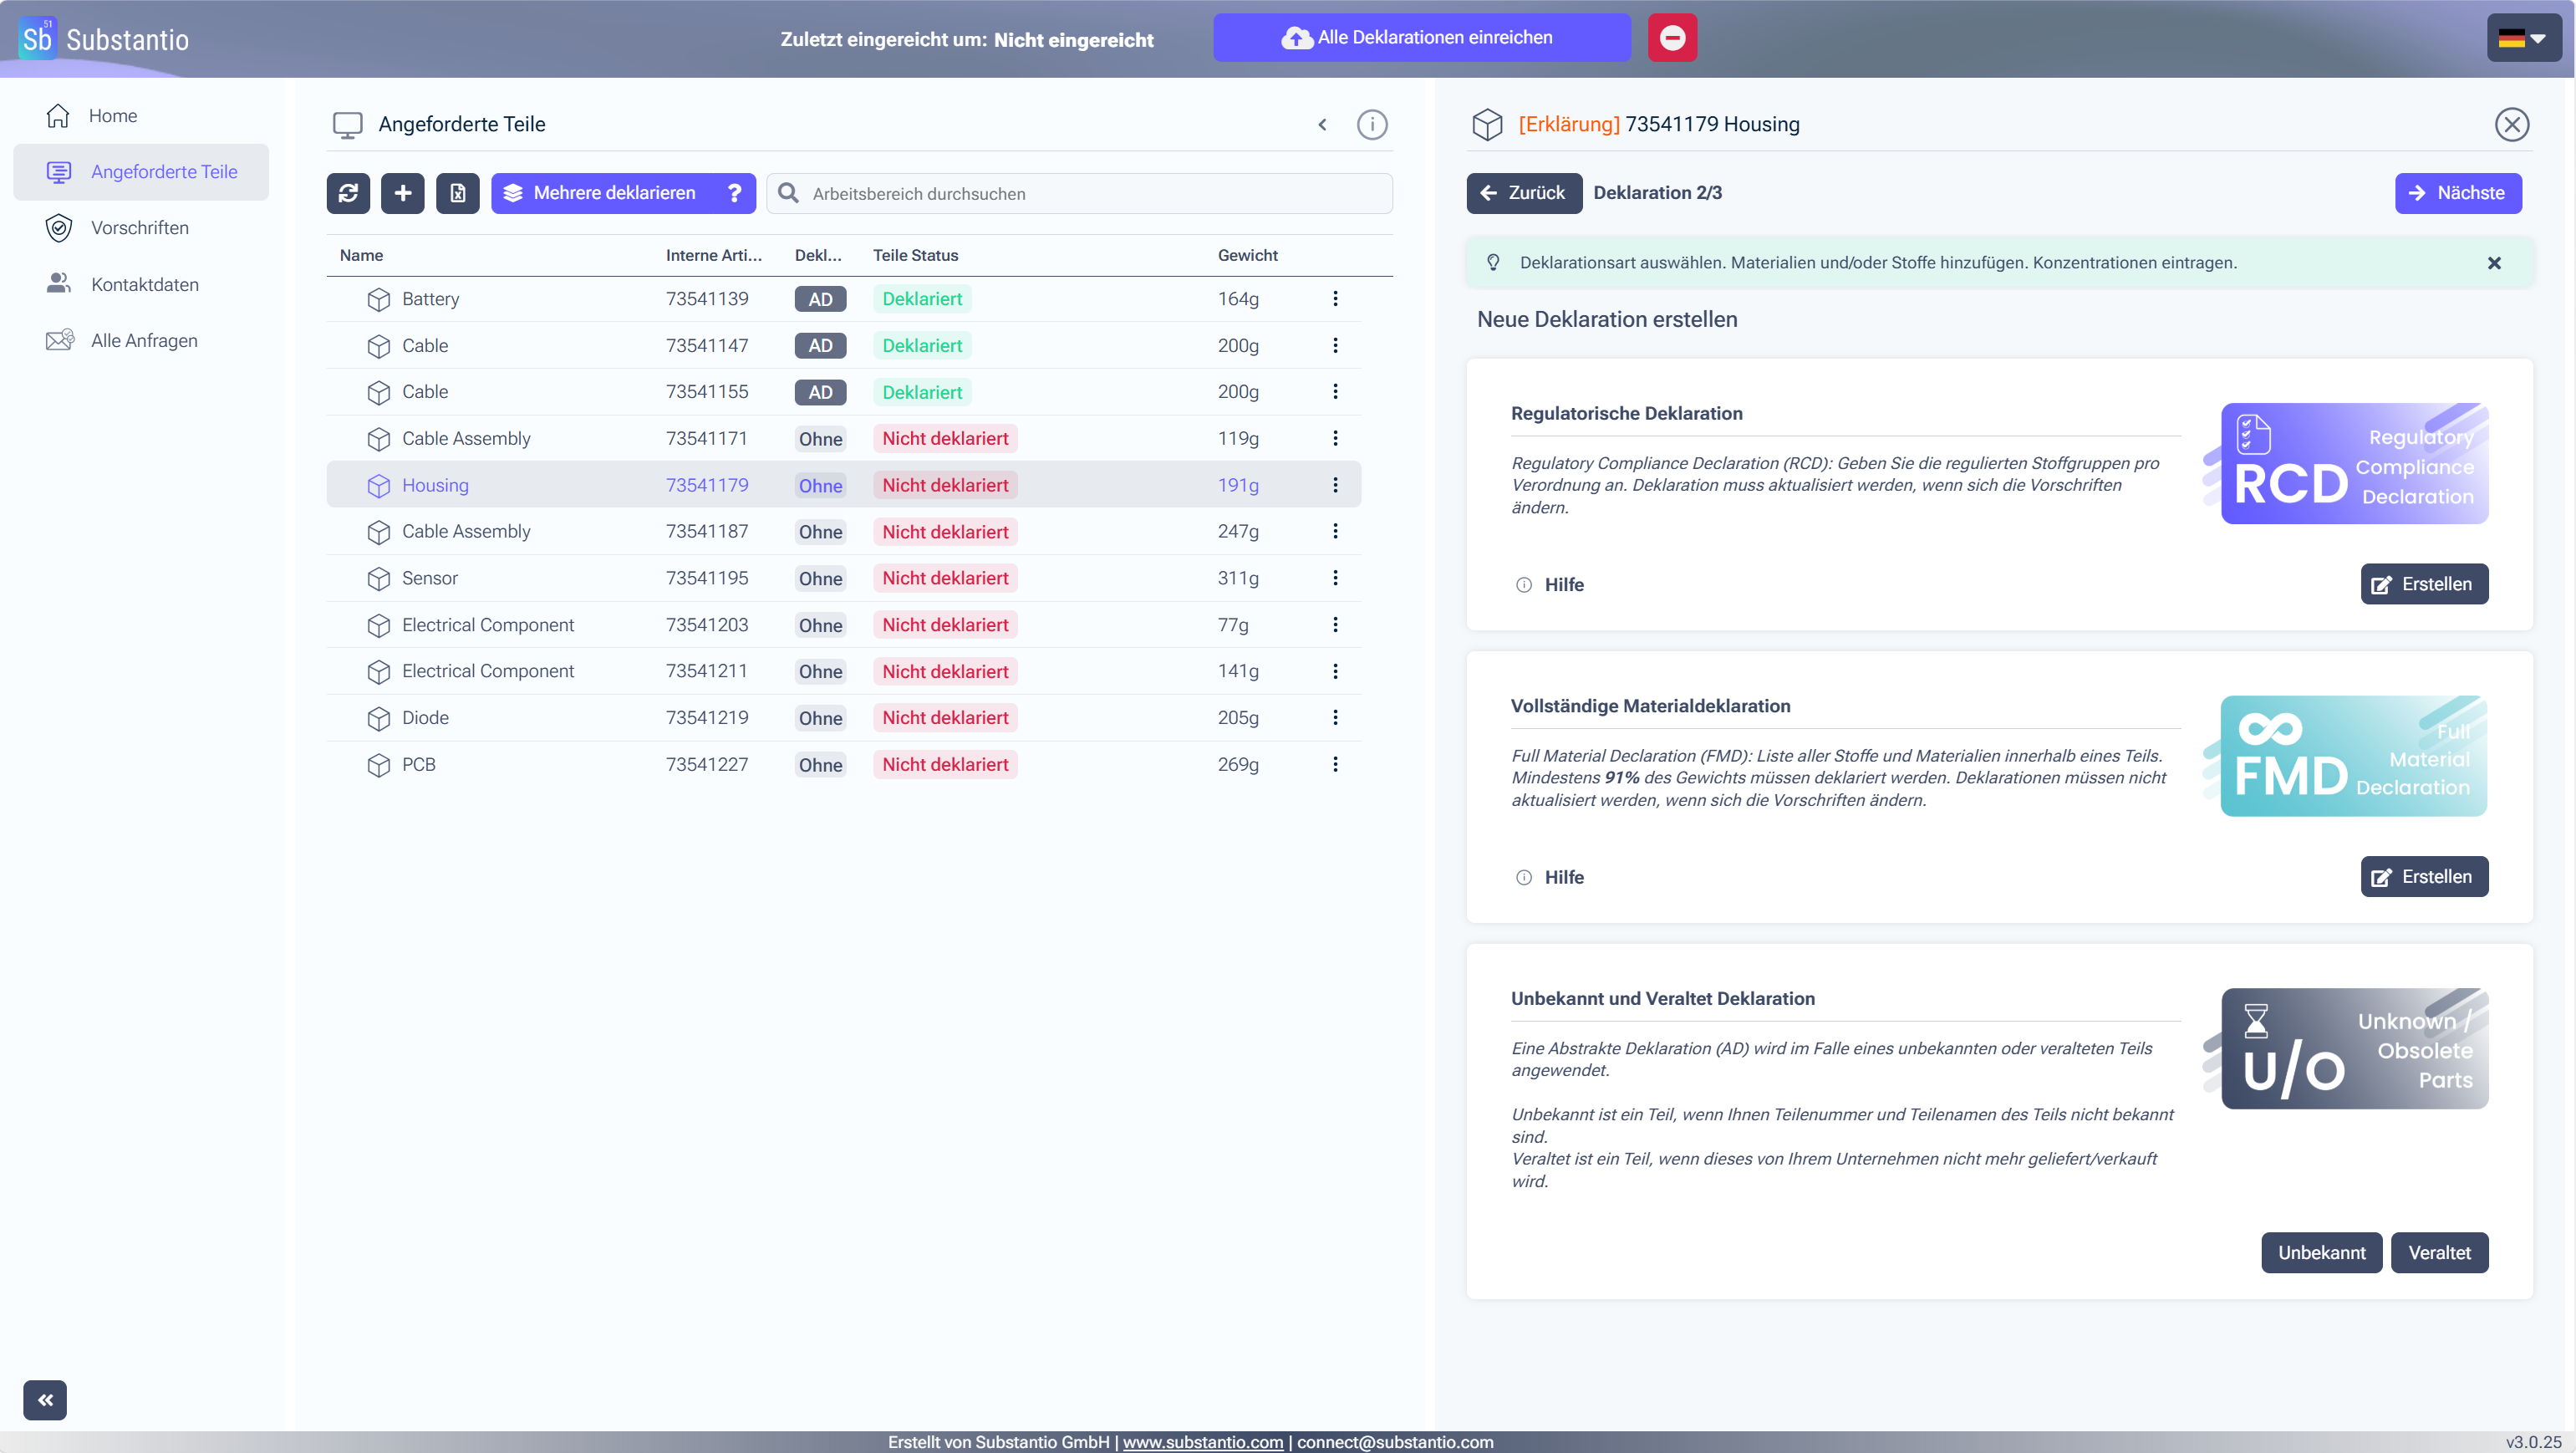Screen dimensions: 2576x1453
Task: Go to Kontaktdaten page
Action: (145, 285)
